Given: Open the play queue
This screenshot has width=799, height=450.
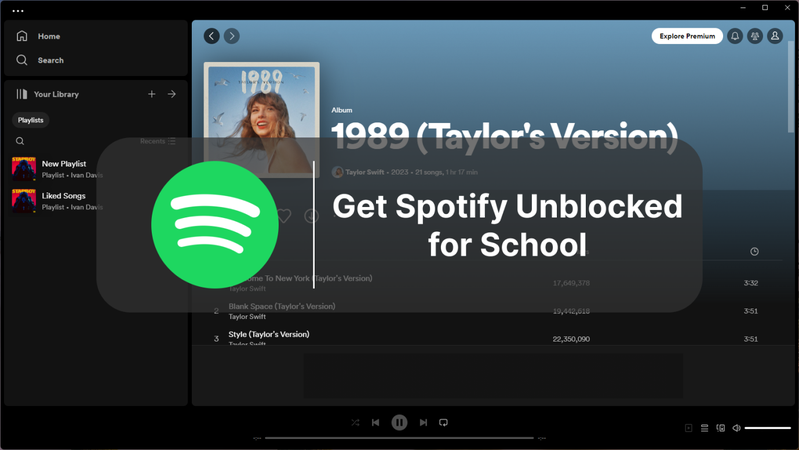Looking at the screenshot, I should 704,428.
